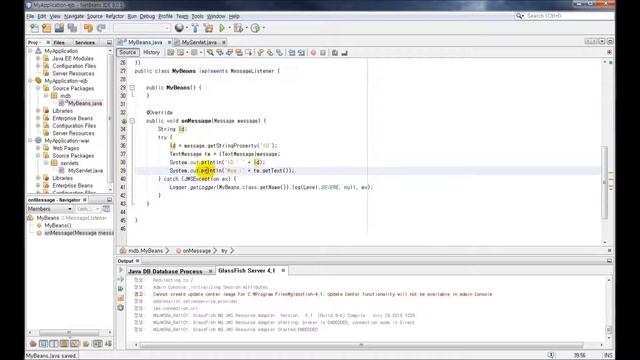Click the Last Edit icon in editor toolbar
The height and width of the screenshot is (360, 640).
tap(171, 53)
